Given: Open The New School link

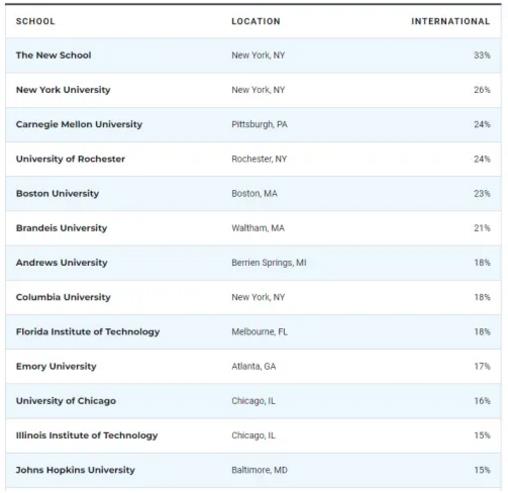Looking at the screenshot, I should [53, 55].
